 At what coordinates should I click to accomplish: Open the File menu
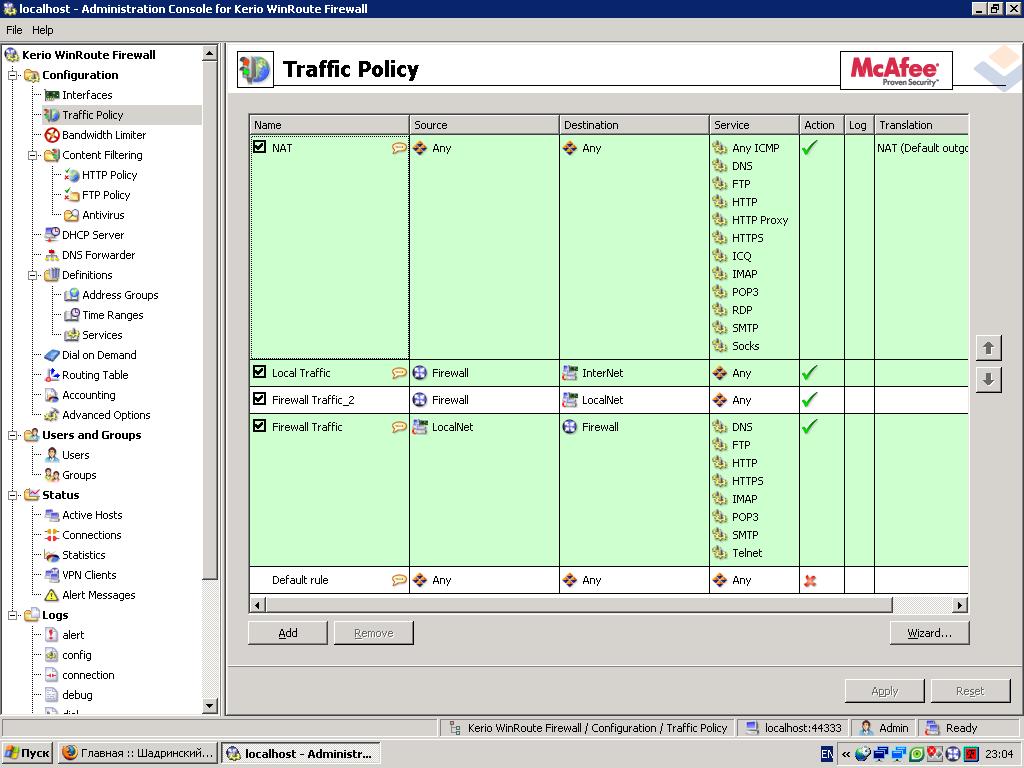tap(14, 30)
